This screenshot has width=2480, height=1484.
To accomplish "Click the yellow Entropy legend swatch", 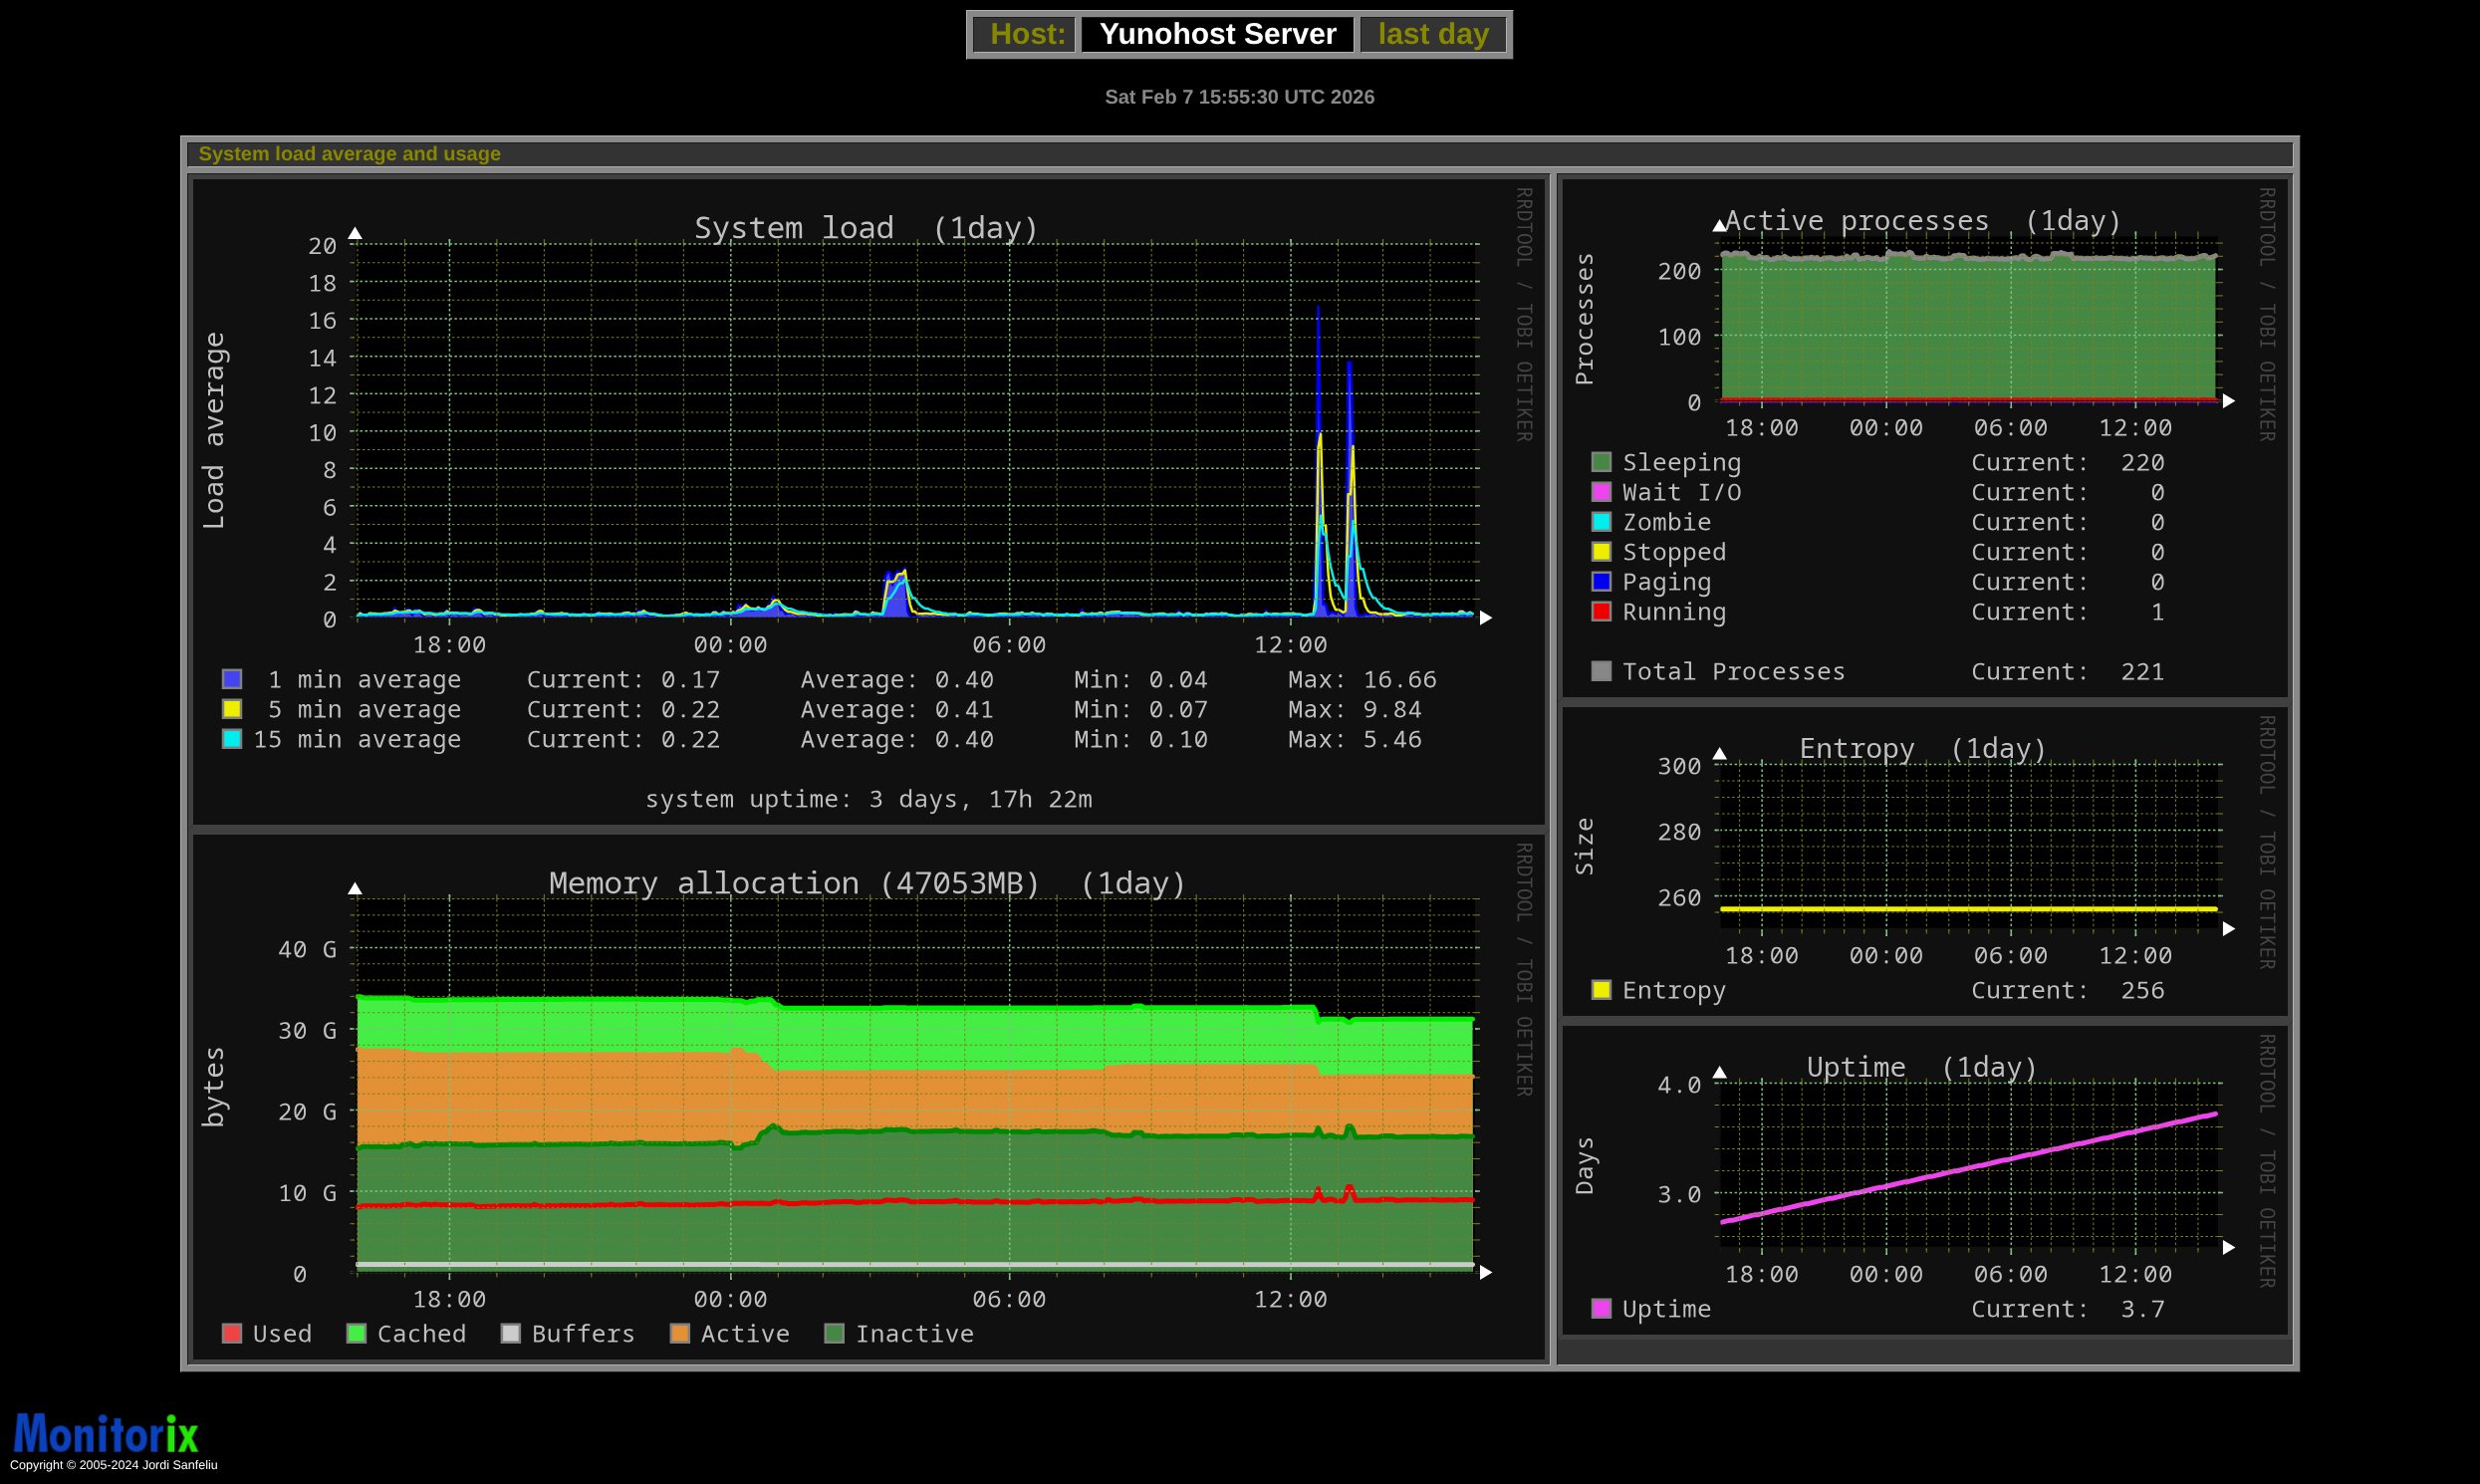I will [x=1601, y=990].
